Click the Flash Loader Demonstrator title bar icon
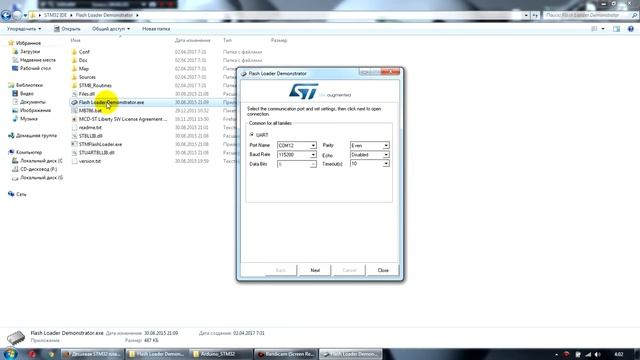Screen dimensions: 640x360 pos(244,74)
